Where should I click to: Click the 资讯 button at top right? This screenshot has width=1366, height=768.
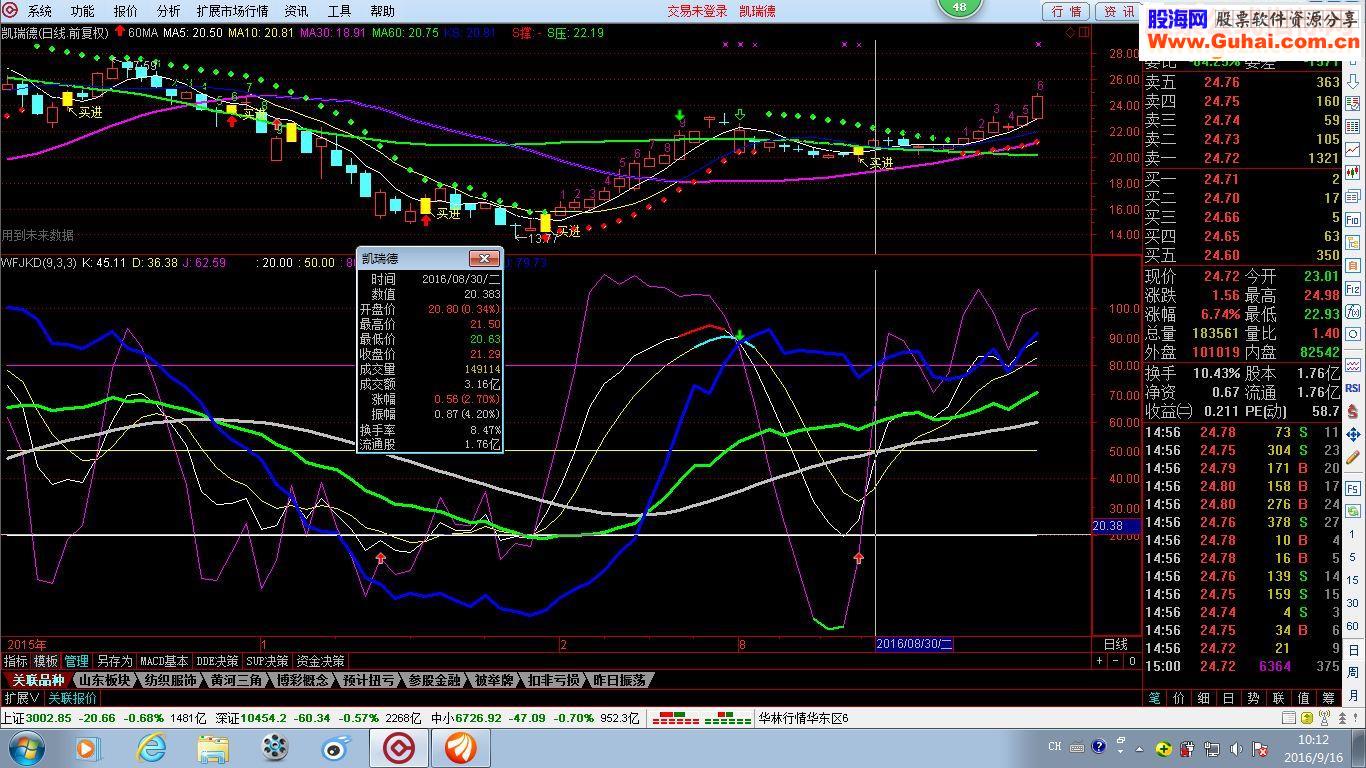pos(1118,11)
